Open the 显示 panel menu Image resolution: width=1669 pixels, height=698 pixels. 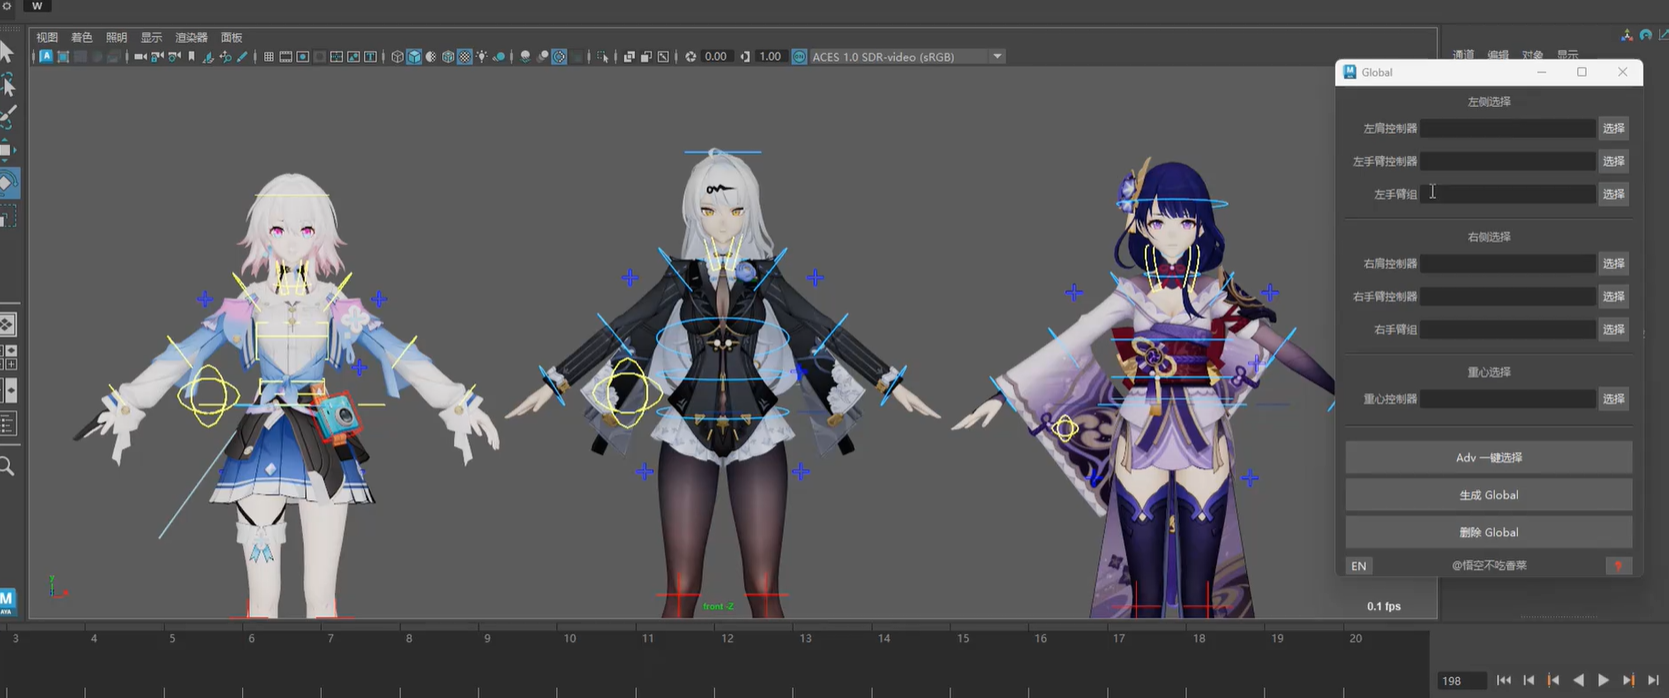click(151, 37)
